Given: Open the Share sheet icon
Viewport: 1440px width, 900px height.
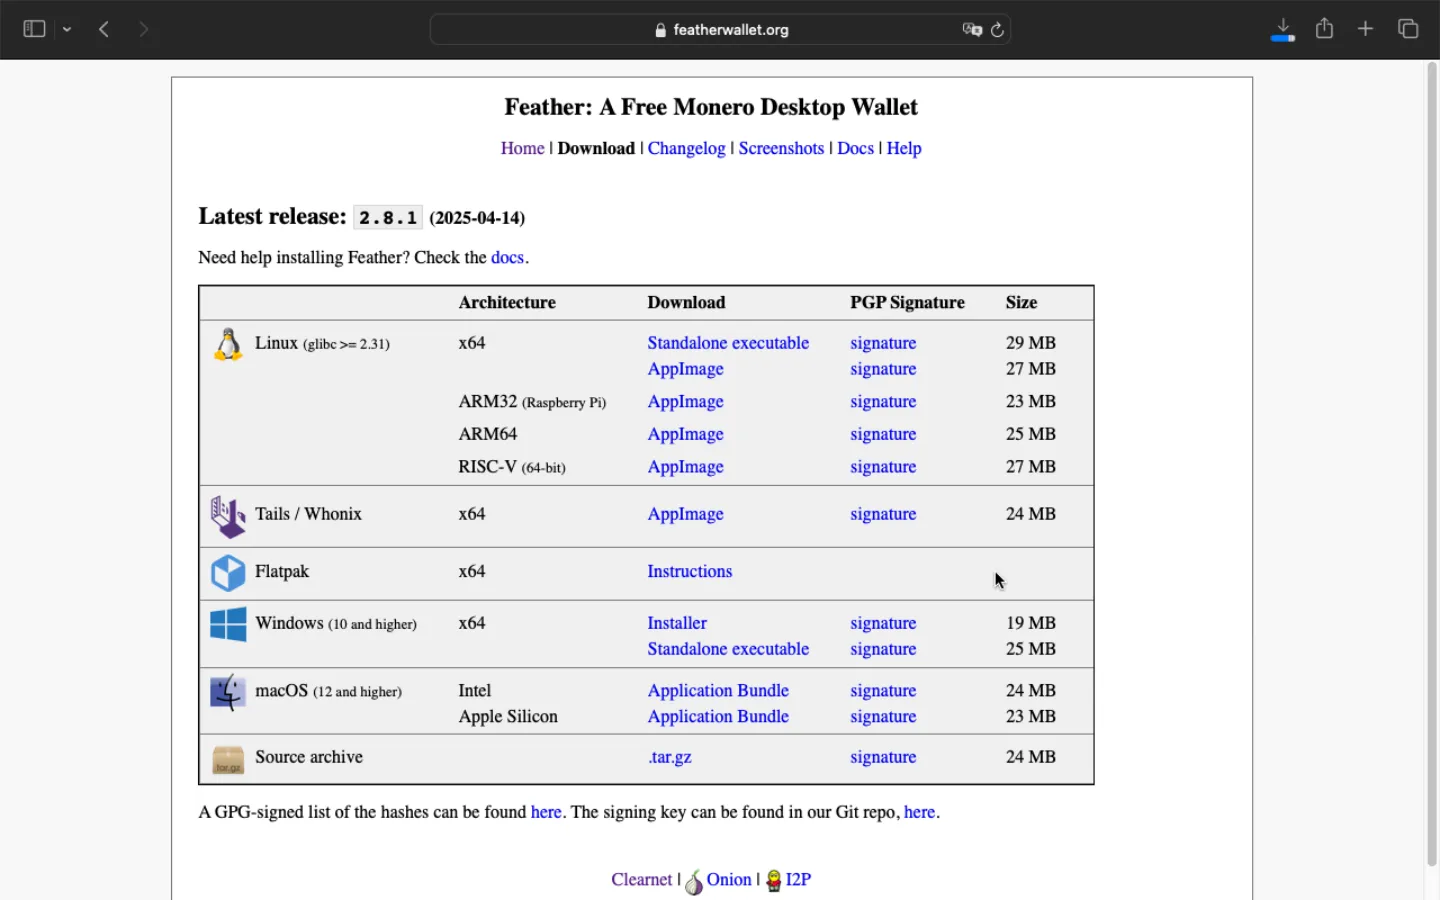Looking at the screenshot, I should pos(1325,28).
